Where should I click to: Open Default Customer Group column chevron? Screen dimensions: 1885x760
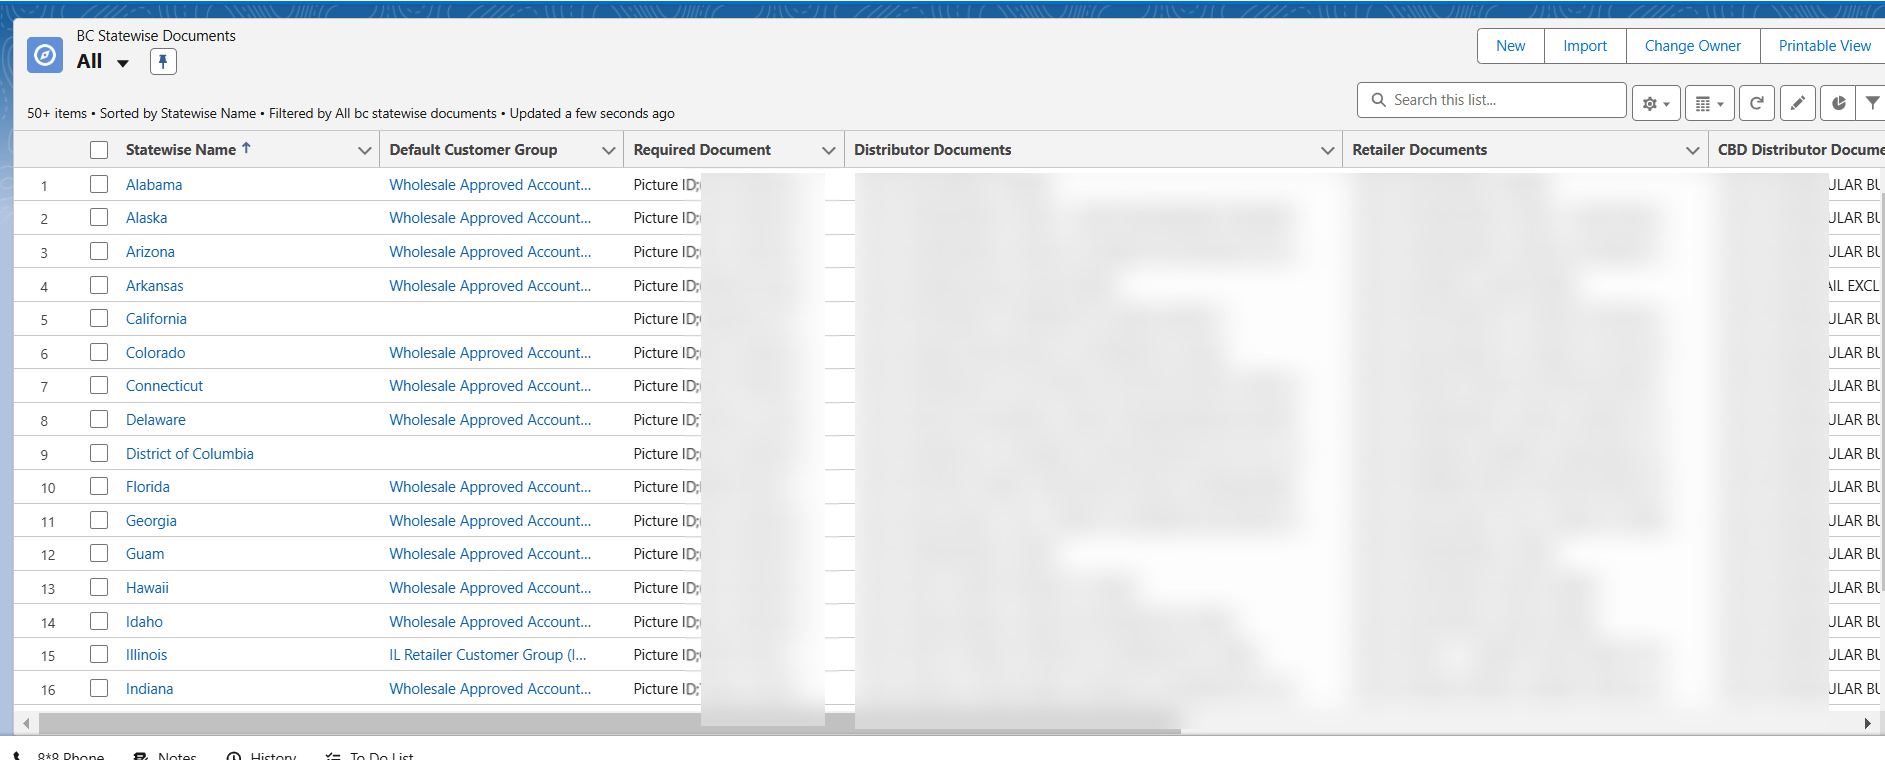click(608, 150)
